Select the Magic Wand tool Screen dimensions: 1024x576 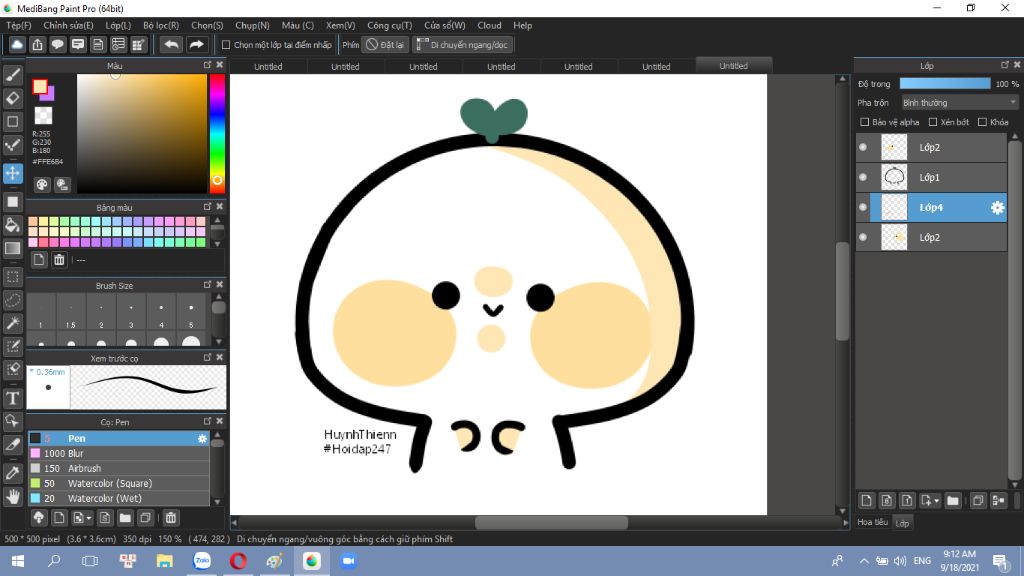click(x=12, y=323)
